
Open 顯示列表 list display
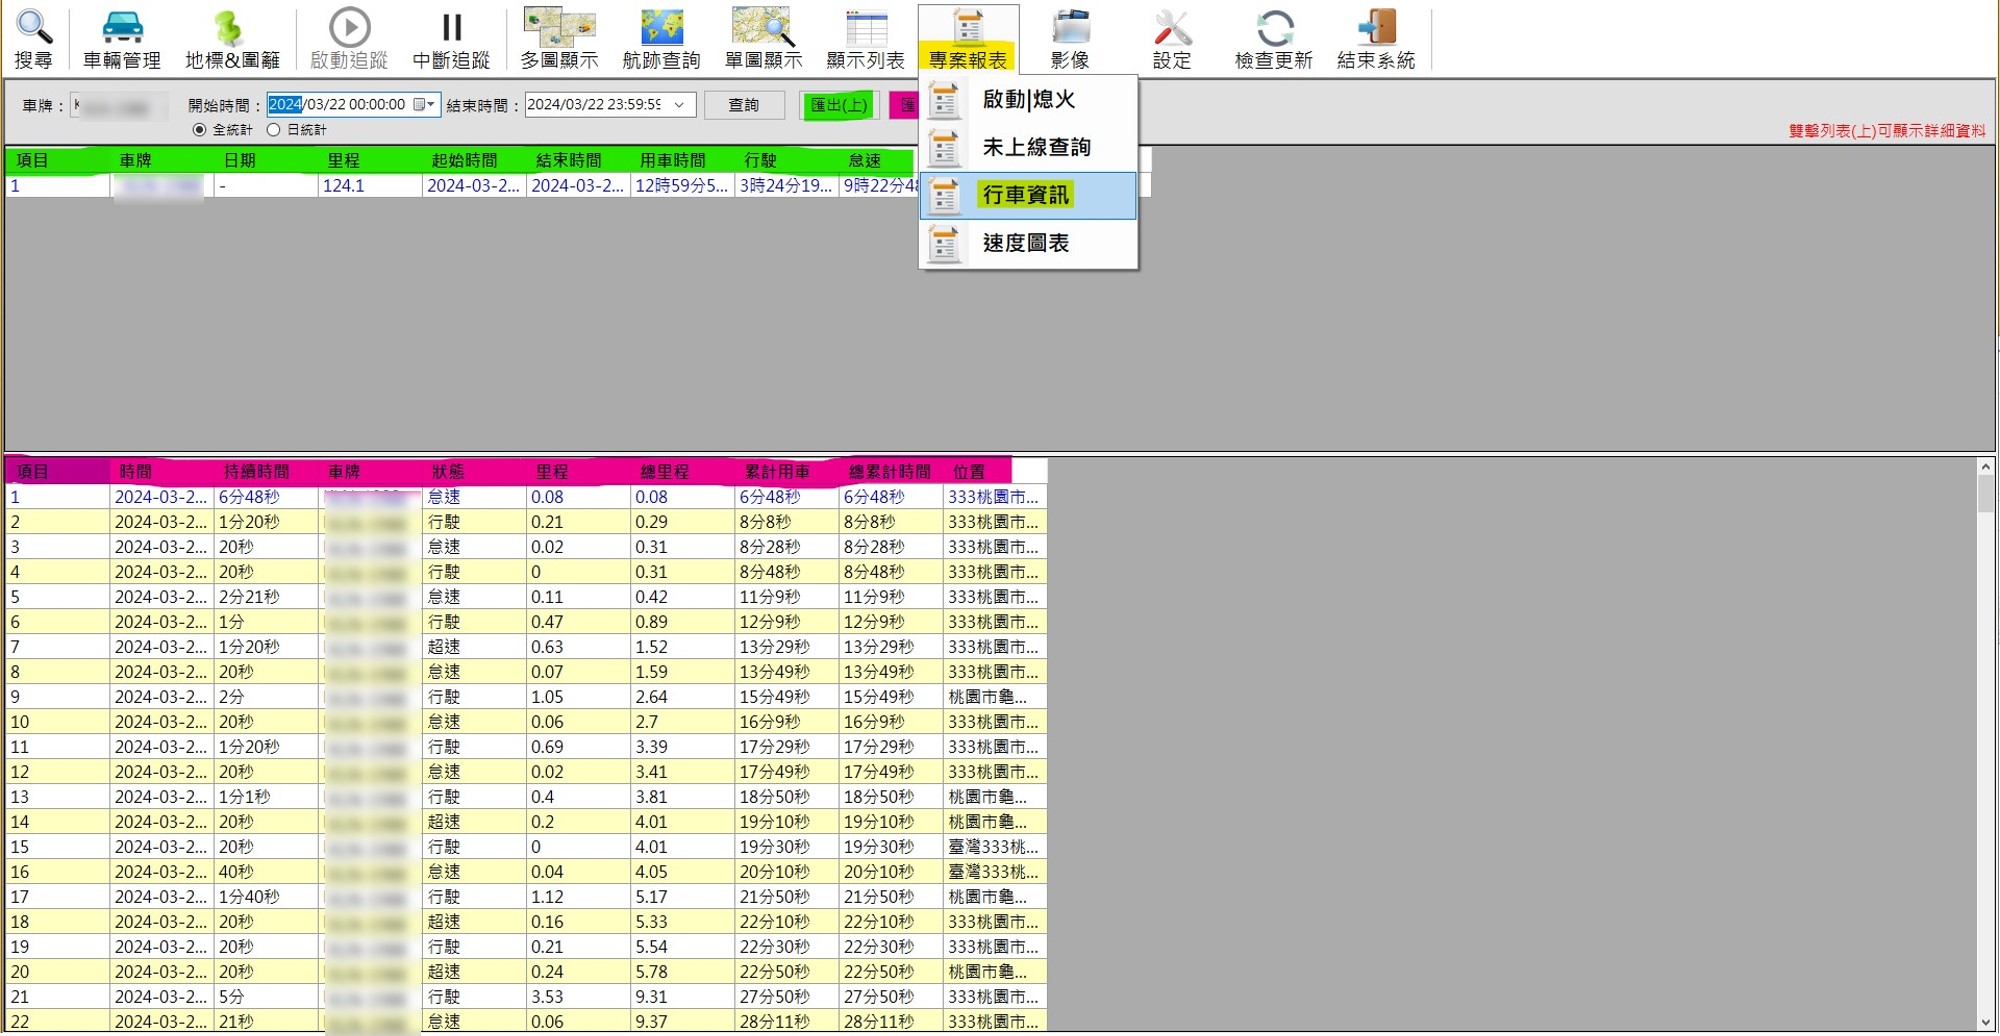[x=865, y=39]
